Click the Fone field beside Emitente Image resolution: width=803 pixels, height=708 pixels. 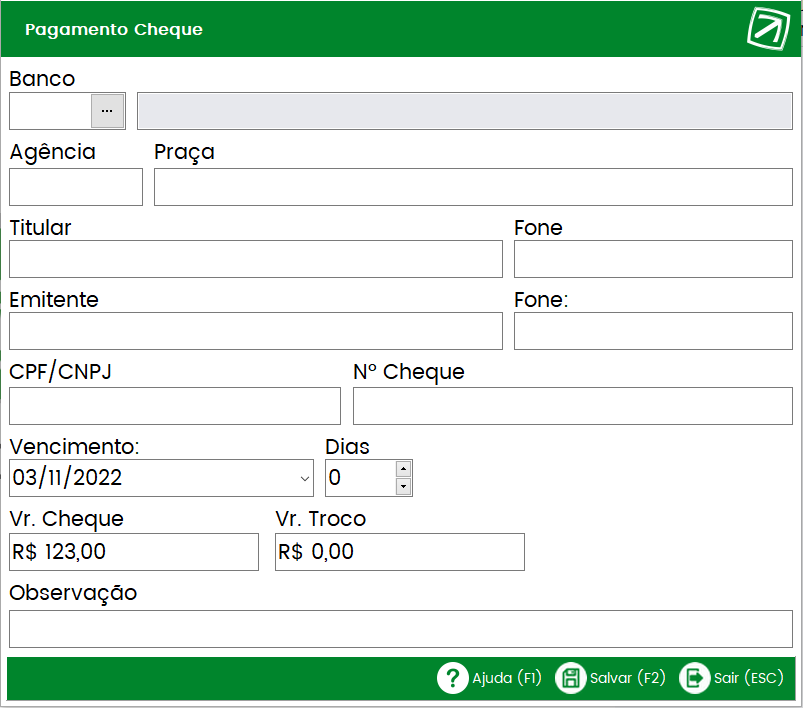pos(653,331)
